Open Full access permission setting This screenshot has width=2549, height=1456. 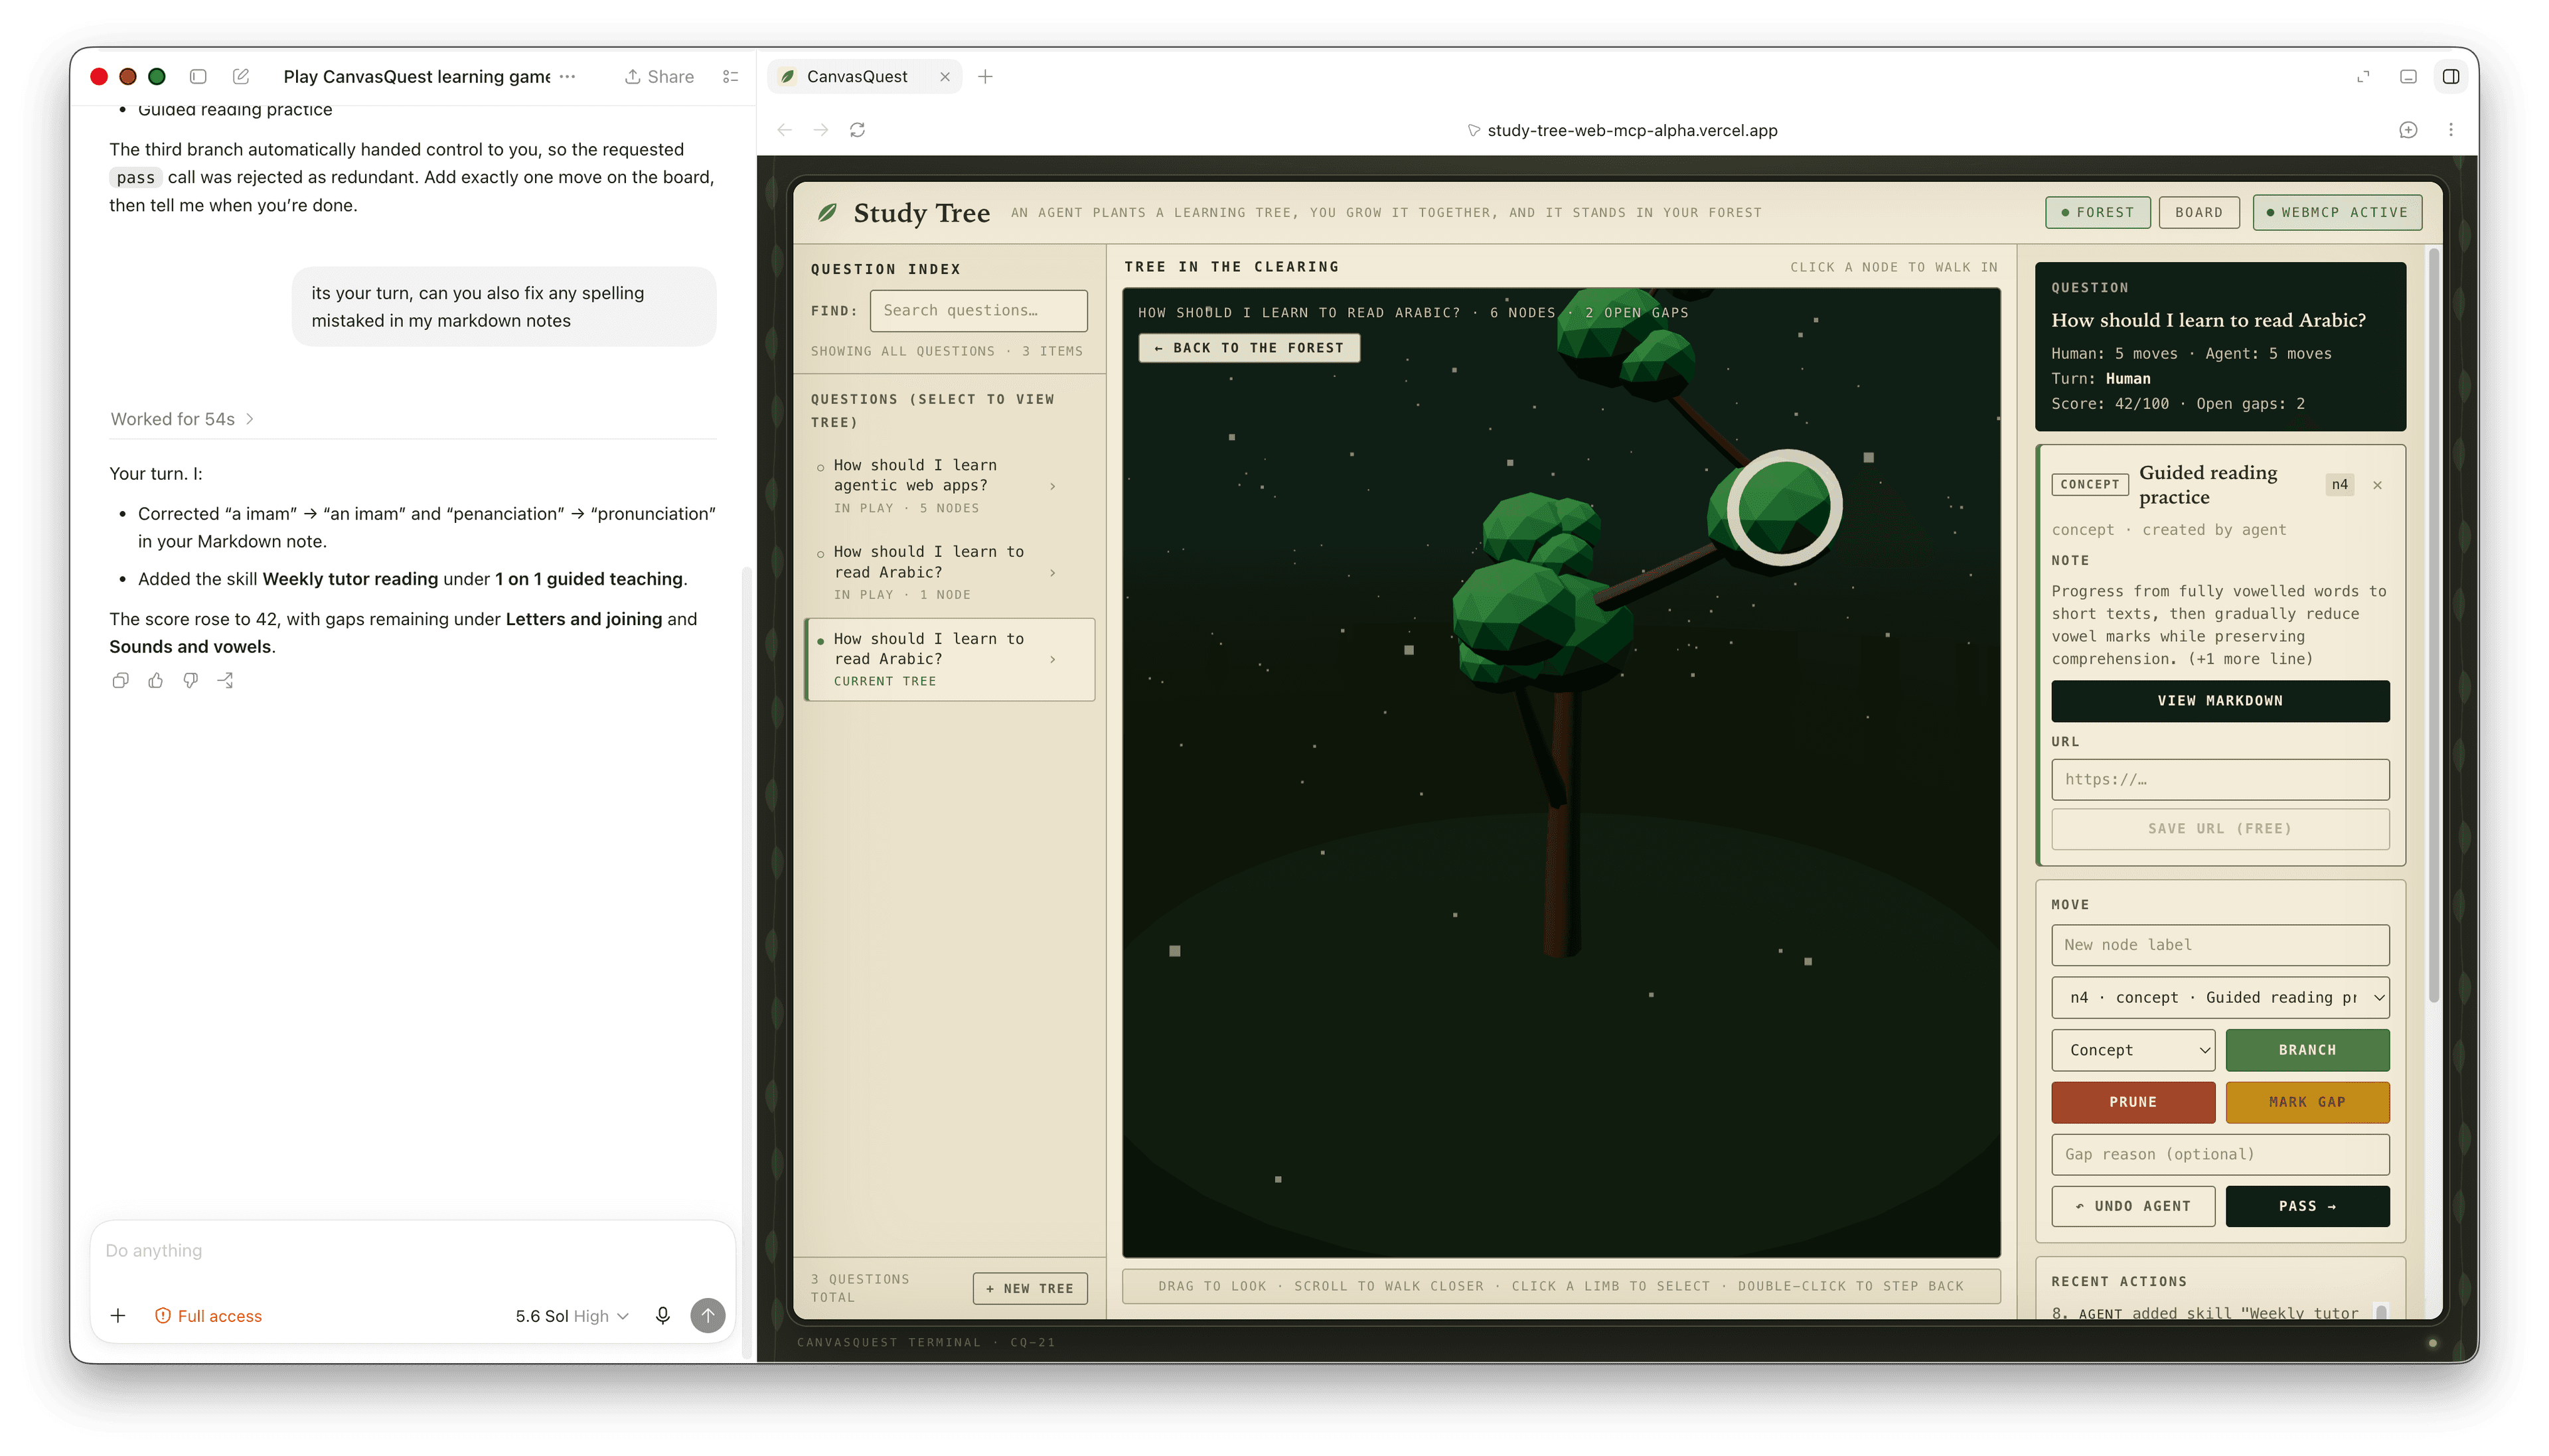click(x=208, y=1316)
